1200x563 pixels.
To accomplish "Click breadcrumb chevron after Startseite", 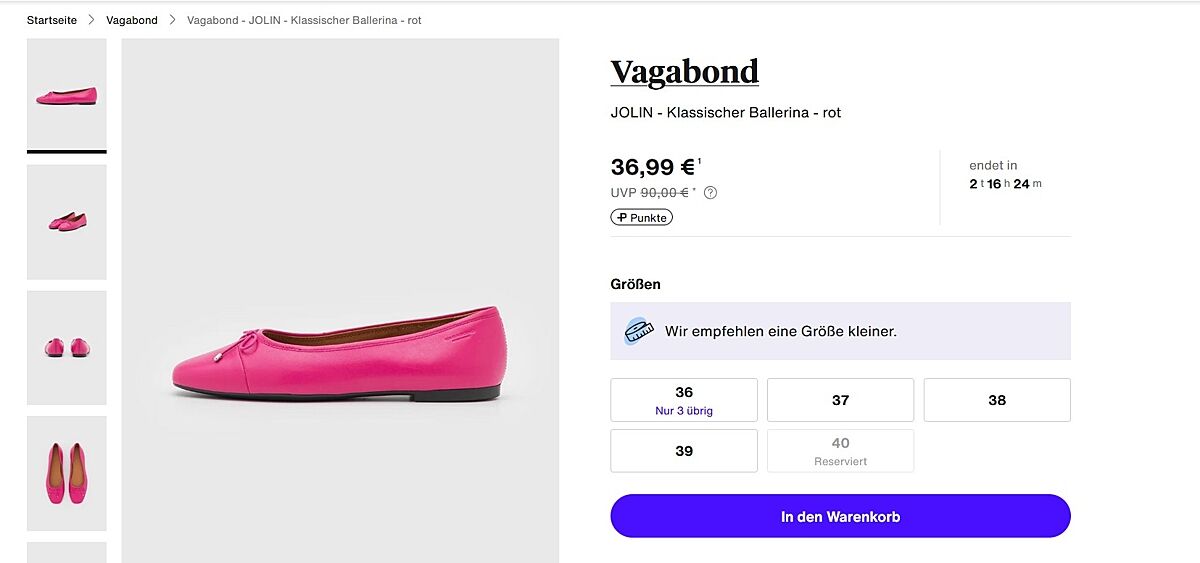I will [x=91, y=20].
